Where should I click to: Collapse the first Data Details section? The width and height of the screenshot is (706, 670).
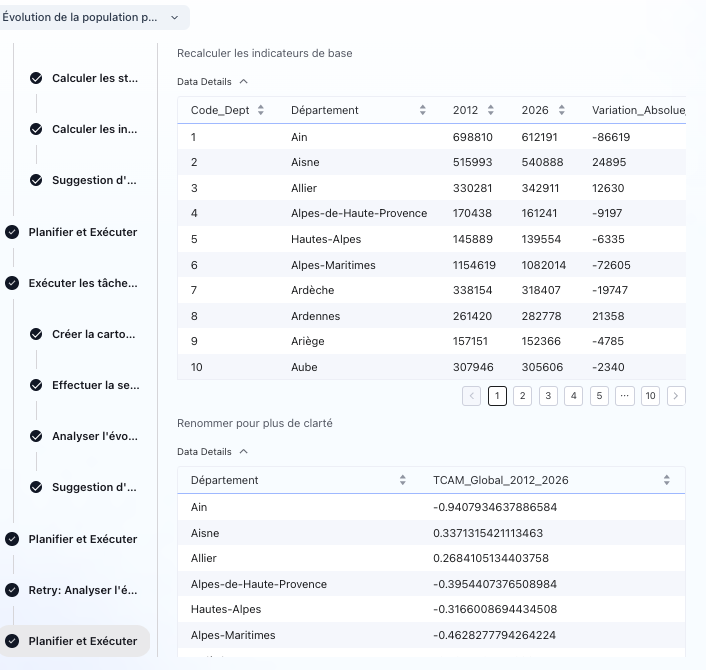point(243,82)
